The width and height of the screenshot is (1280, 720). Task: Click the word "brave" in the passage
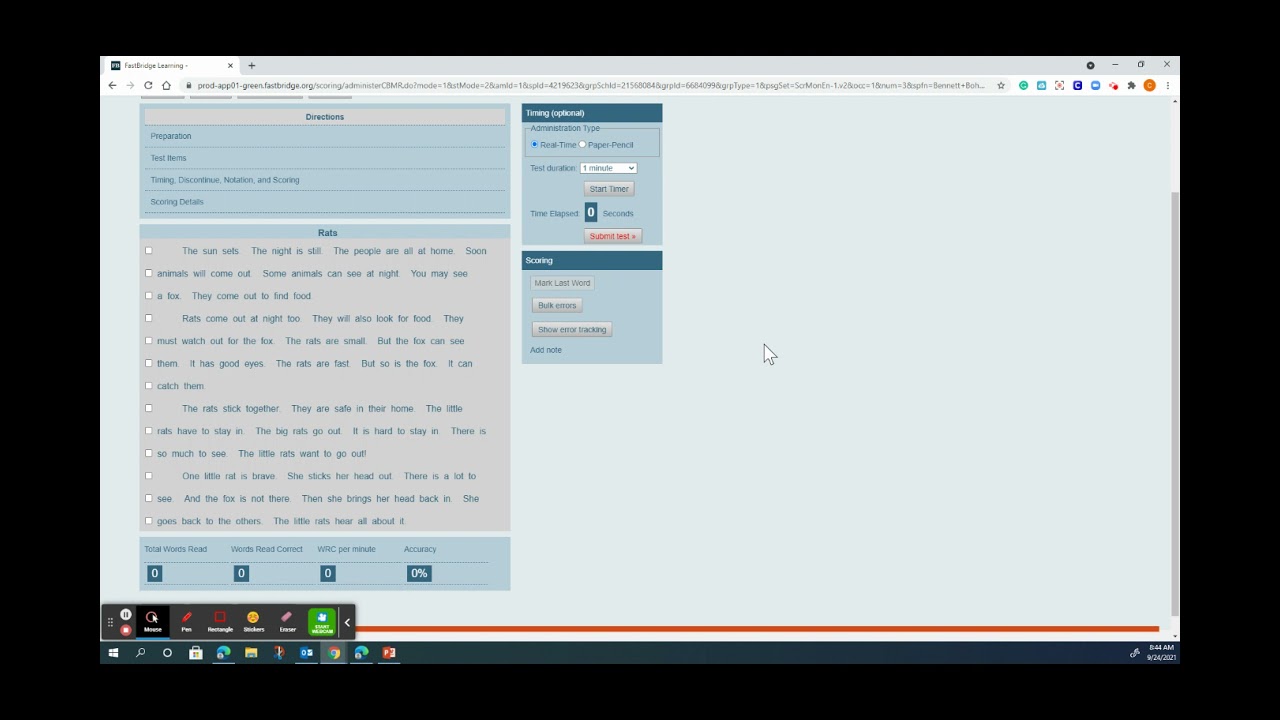click(263, 476)
